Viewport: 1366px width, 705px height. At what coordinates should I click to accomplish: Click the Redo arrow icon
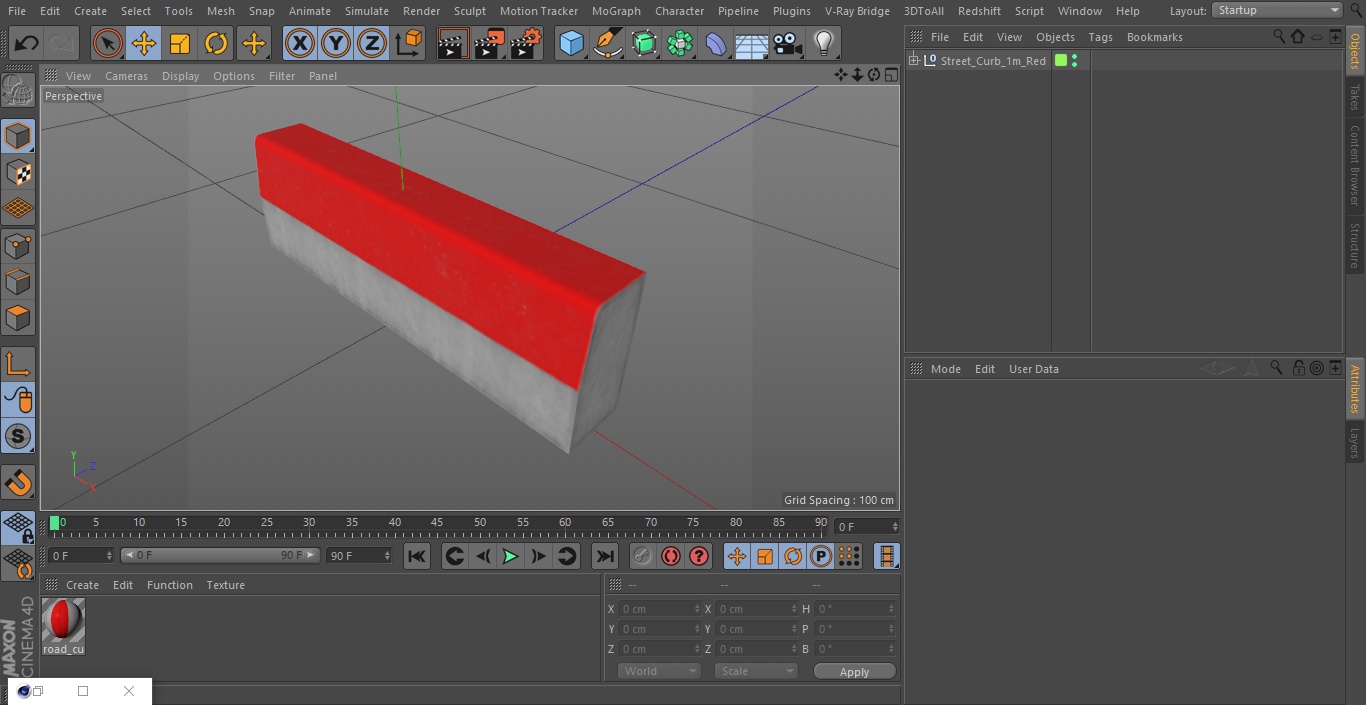[x=61, y=44]
